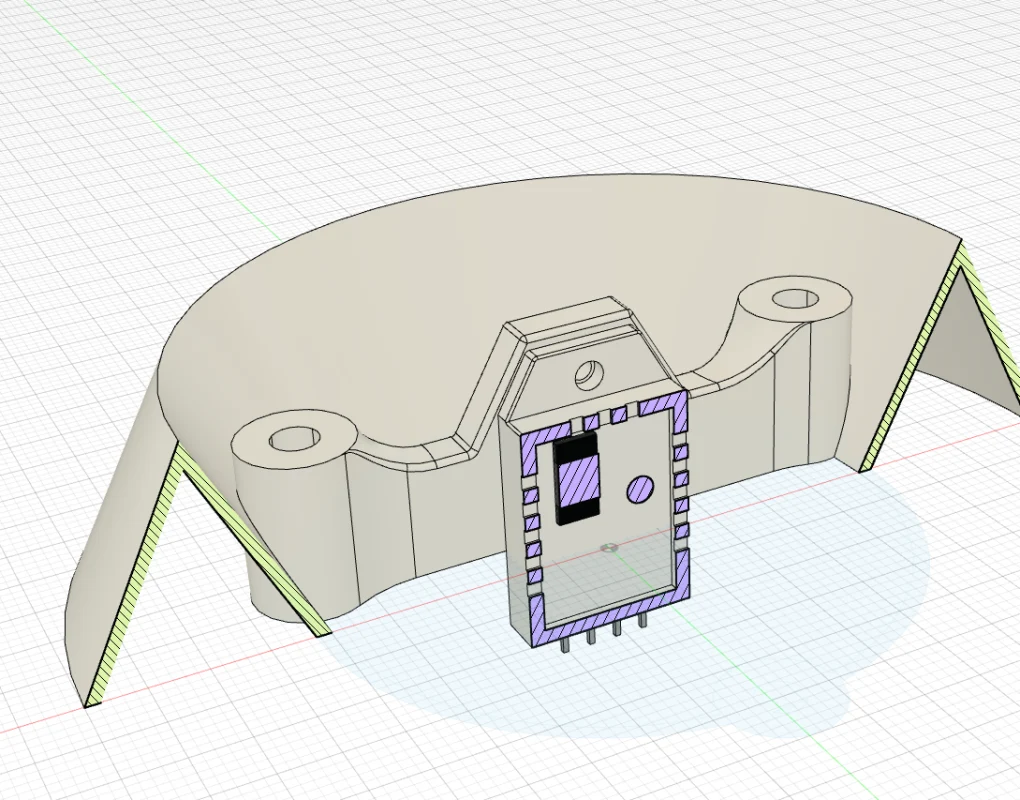Click the small hole in the center tab

point(587,375)
